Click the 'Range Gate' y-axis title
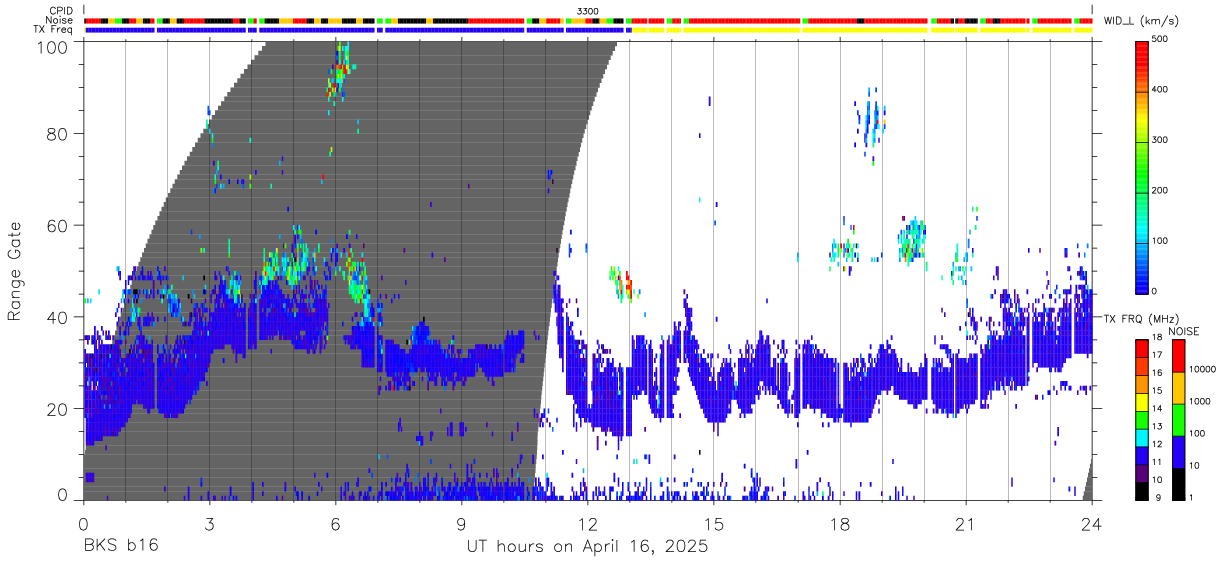The image size is (1228, 567). click(16, 272)
